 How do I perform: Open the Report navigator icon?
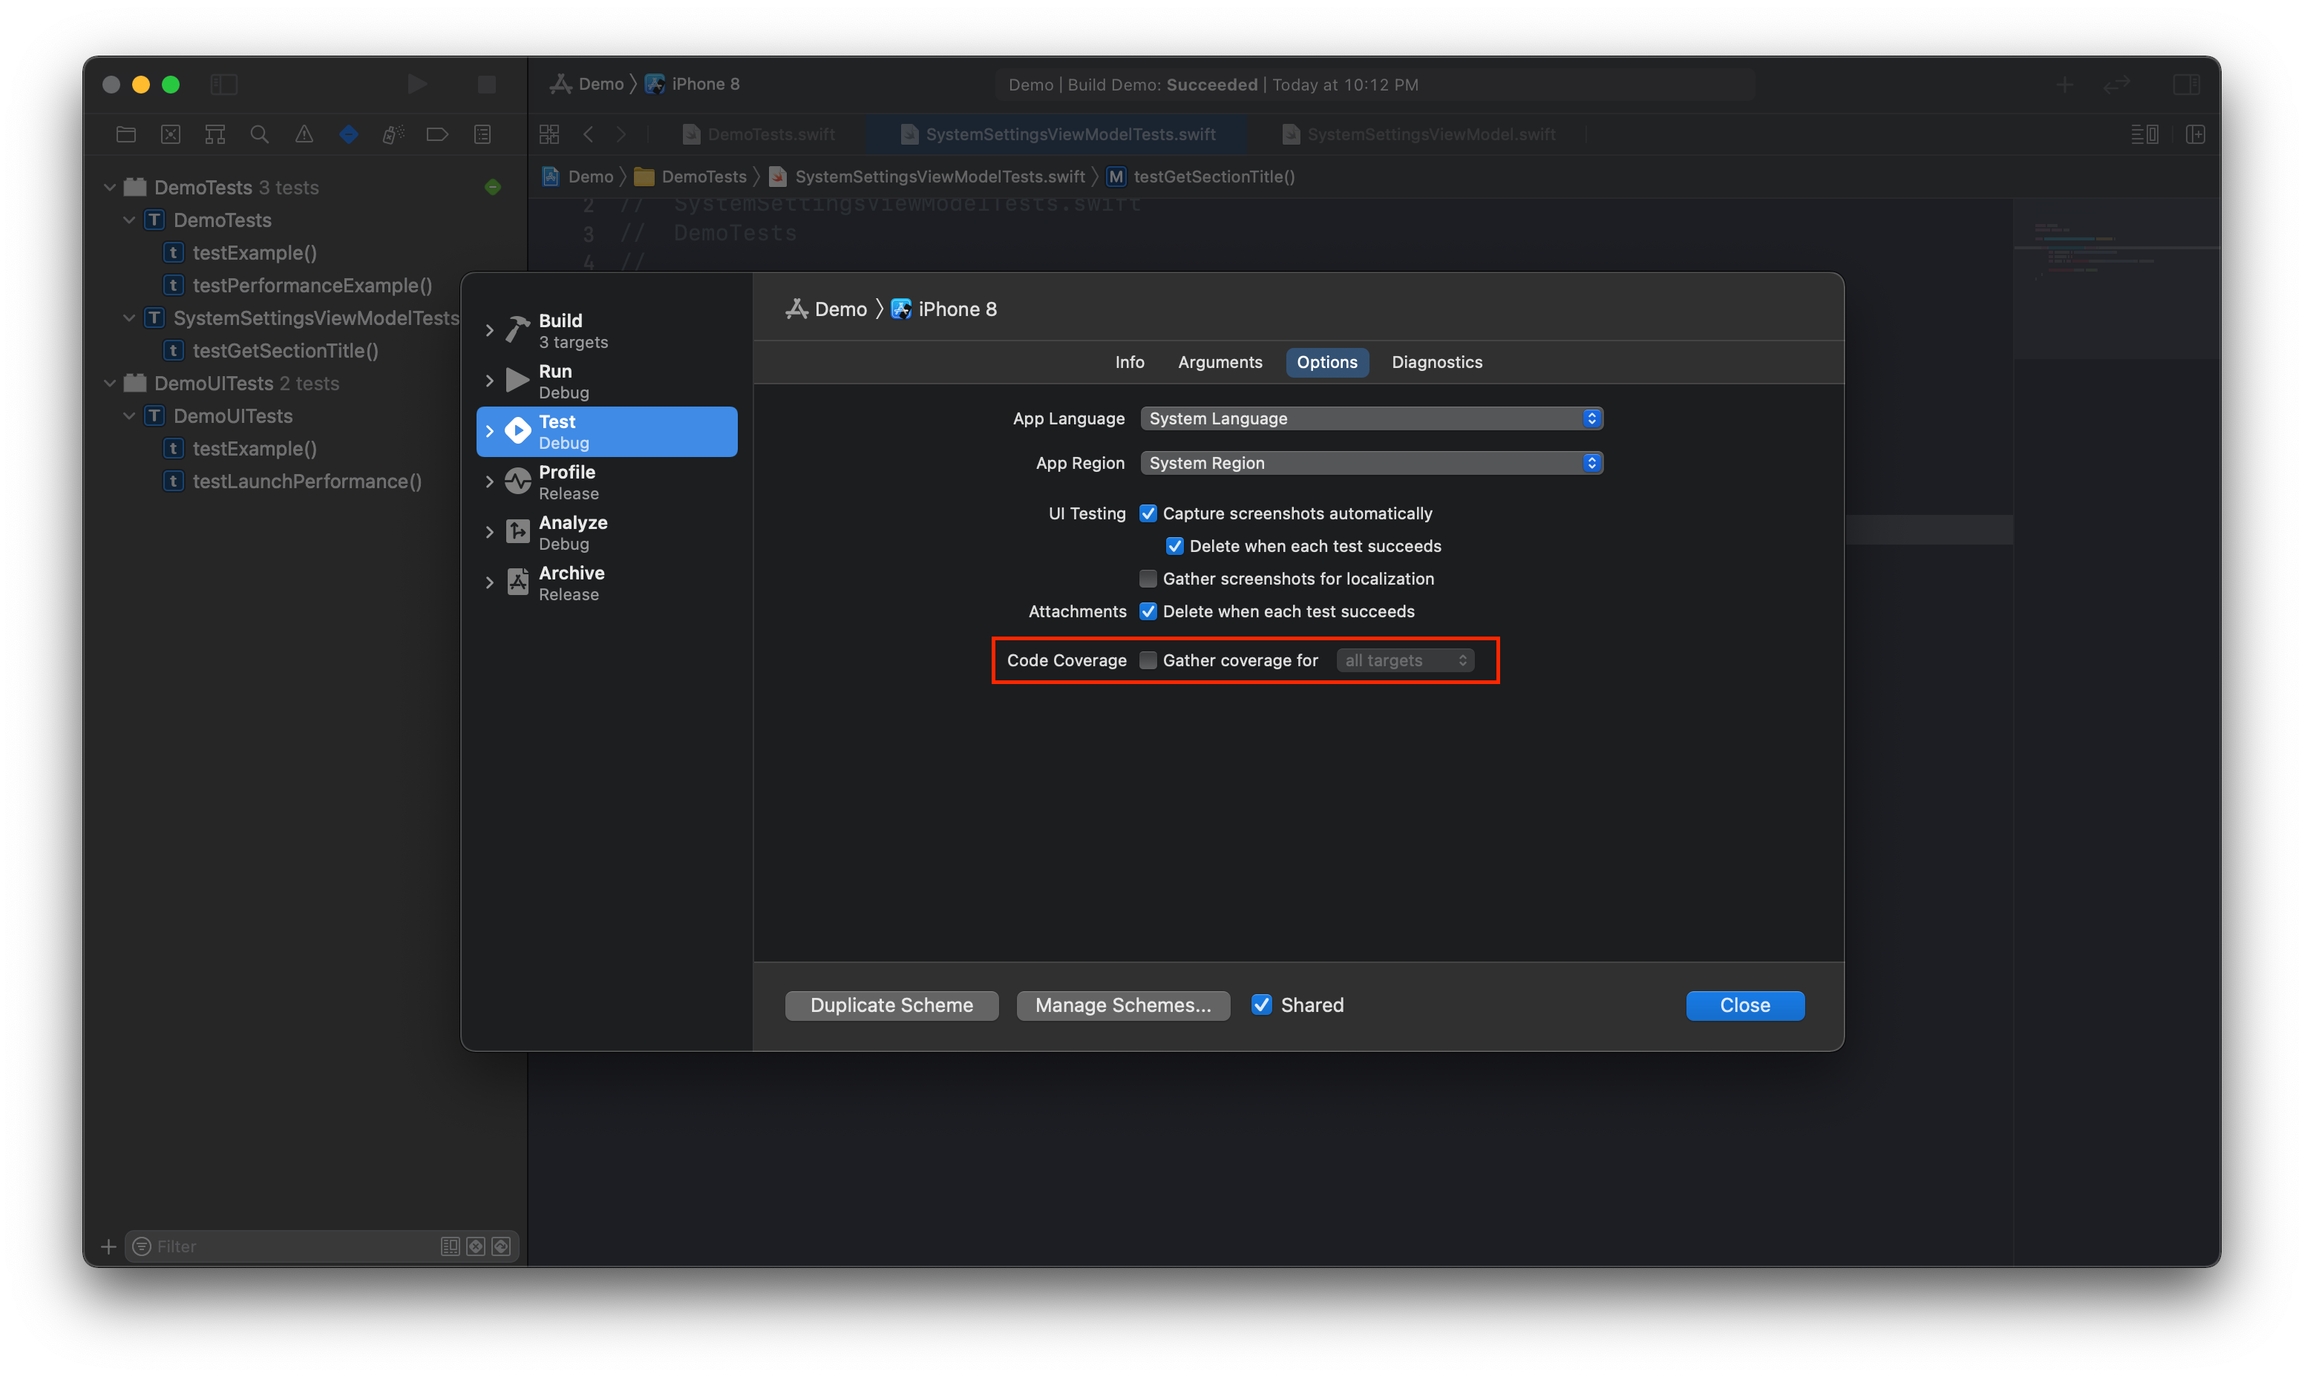482,134
